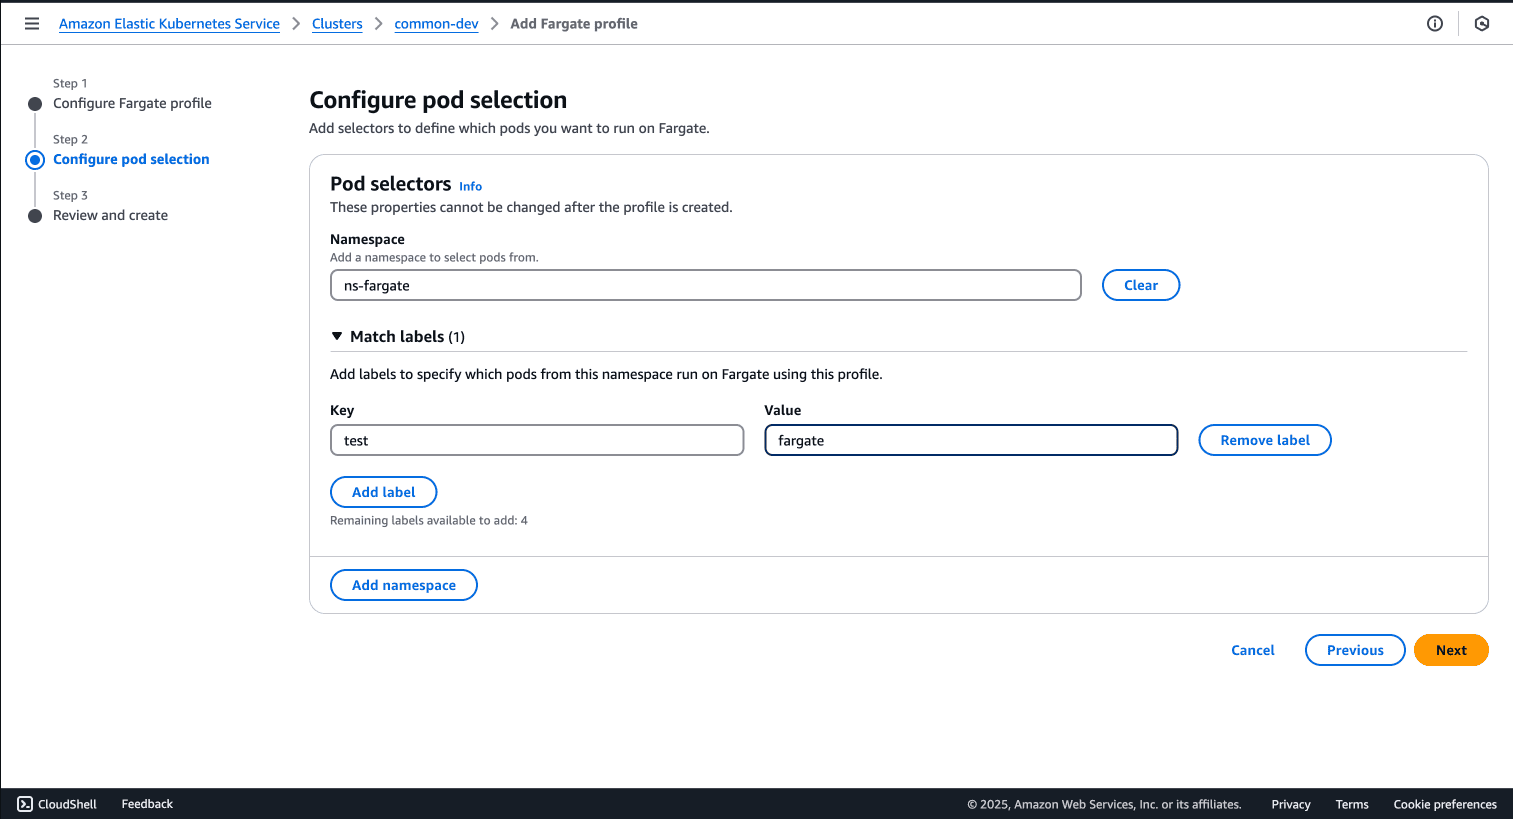Screen dimensions: 1513x819
Task: Open Amazon Elastic Kubernetes Service breadcrumb
Action: coord(169,24)
